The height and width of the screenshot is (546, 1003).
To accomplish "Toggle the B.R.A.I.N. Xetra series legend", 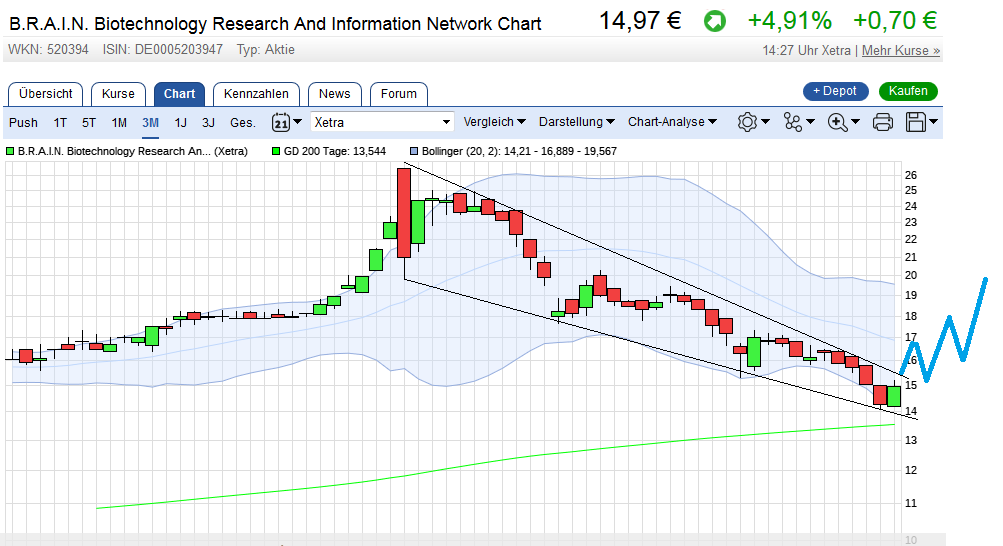I will (11, 152).
